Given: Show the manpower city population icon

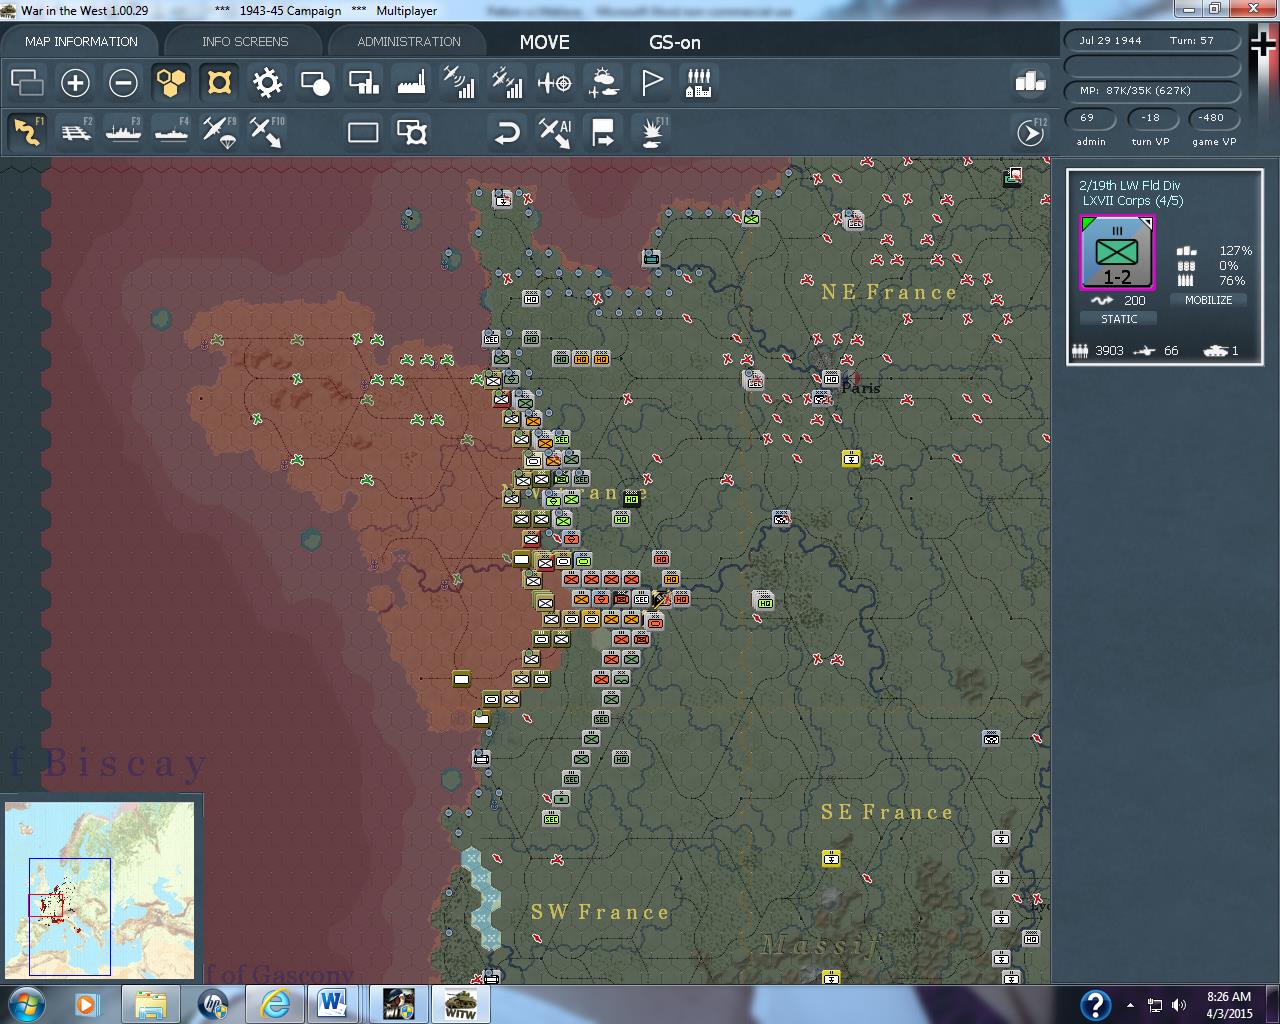Looking at the screenshot, I should tap(699, 83).
